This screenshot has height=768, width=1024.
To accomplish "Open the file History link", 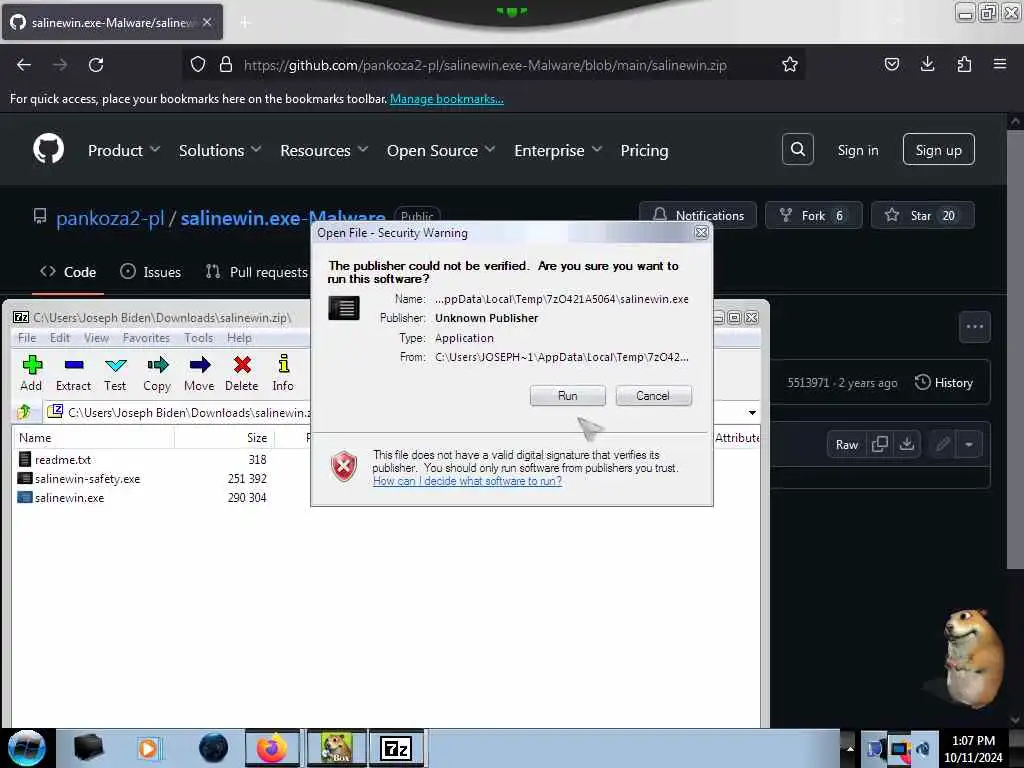I will [x=944, y=383].
